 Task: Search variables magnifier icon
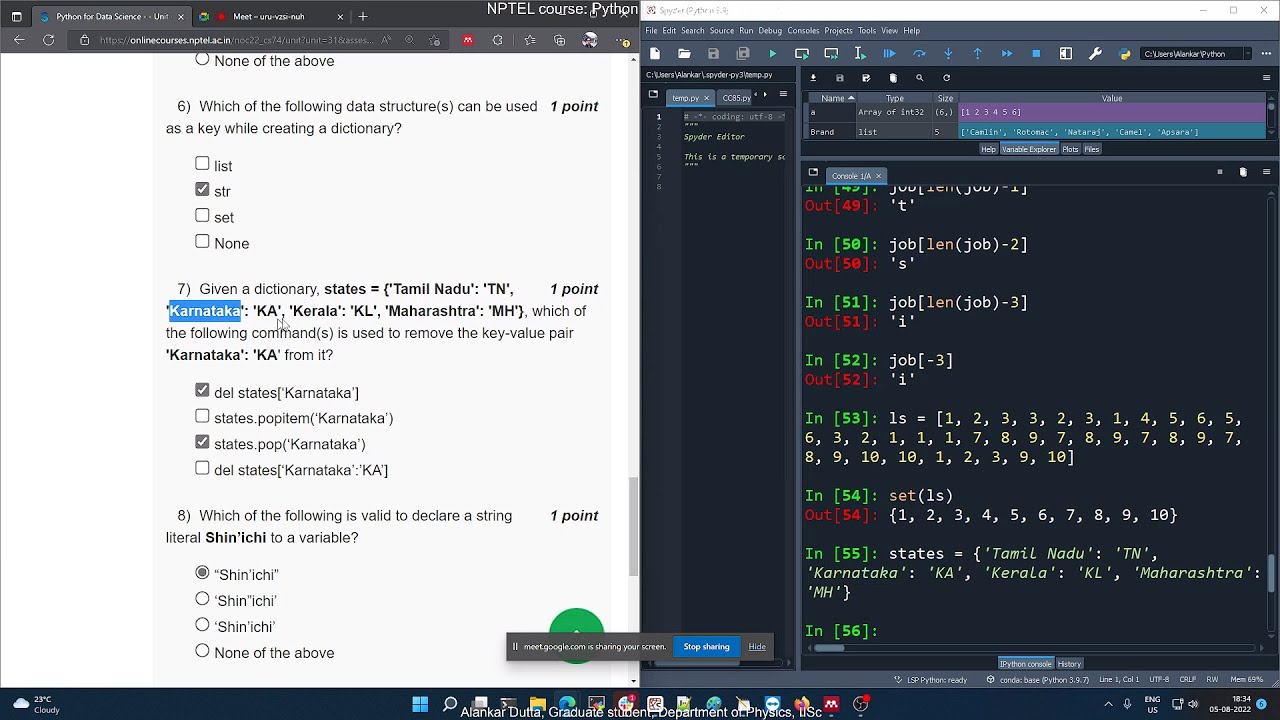(x=920, y=78)
